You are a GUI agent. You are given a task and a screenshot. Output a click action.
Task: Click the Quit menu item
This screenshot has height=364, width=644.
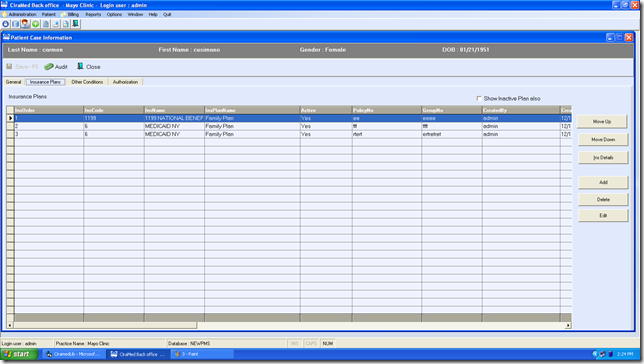tap(167, 14)
